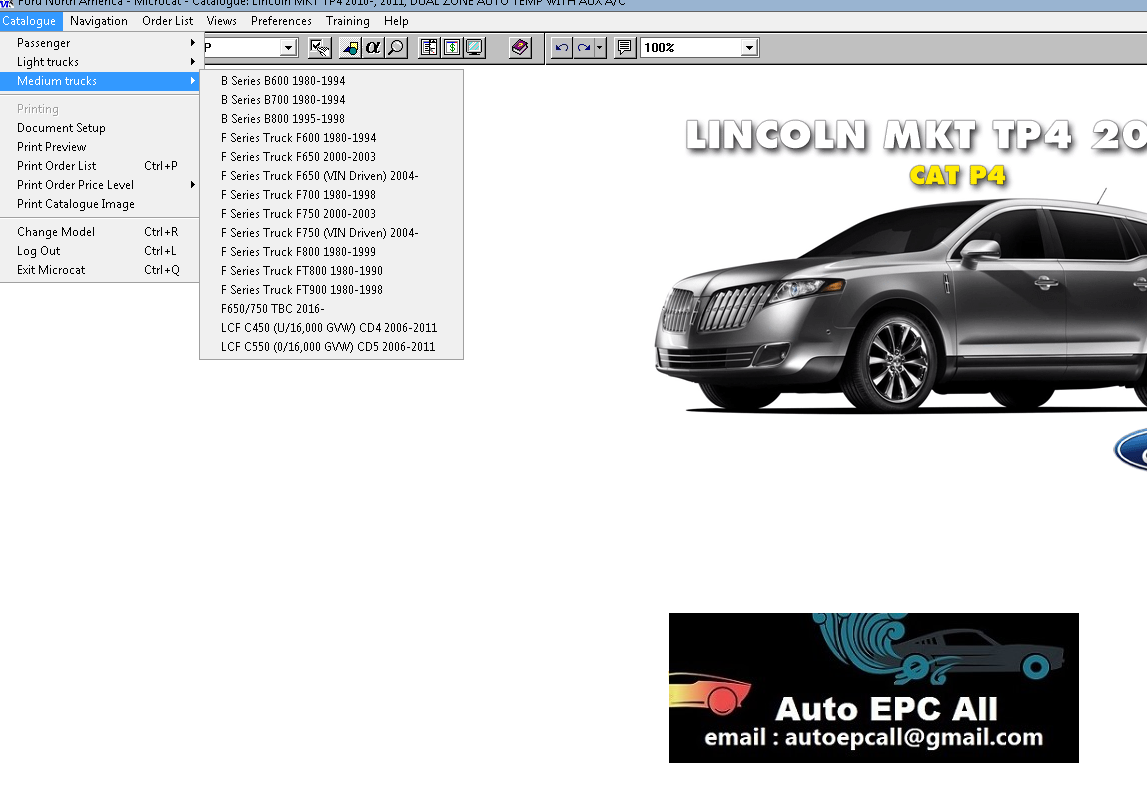
Task: Select F Series Truck F700 1980-1998
Action: 331,195
